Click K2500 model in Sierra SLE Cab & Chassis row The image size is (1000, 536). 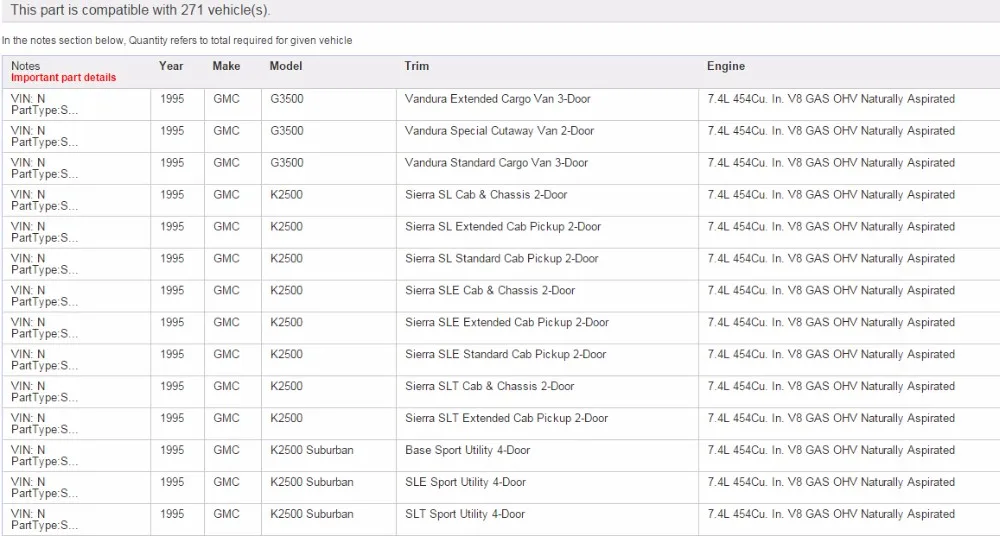point(286,290)
